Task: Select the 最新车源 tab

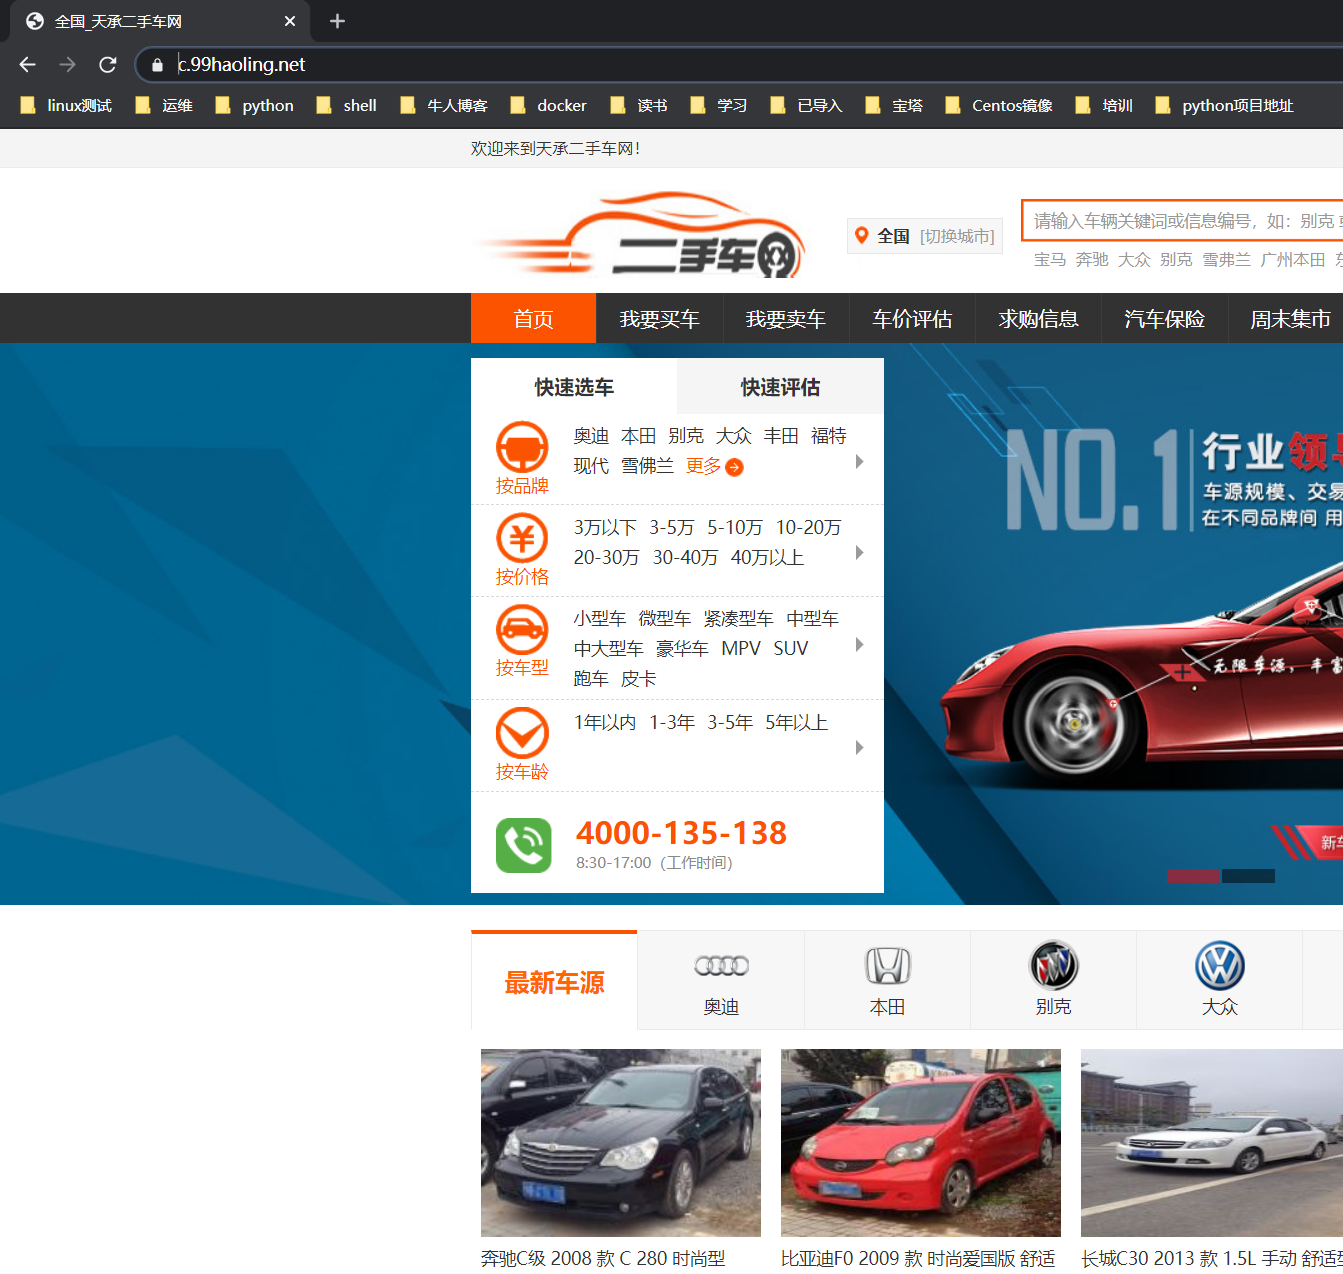Action: 554,981
